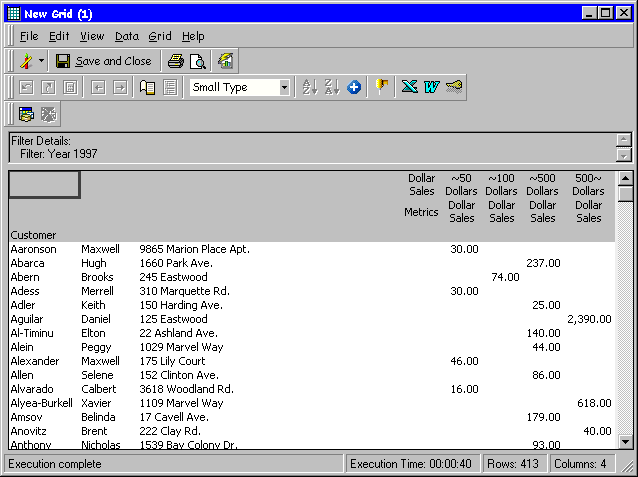Image resolution: width=638 pixels, height=477 pixels.
Task: Open the File menu
Action: tap(29, 36)
